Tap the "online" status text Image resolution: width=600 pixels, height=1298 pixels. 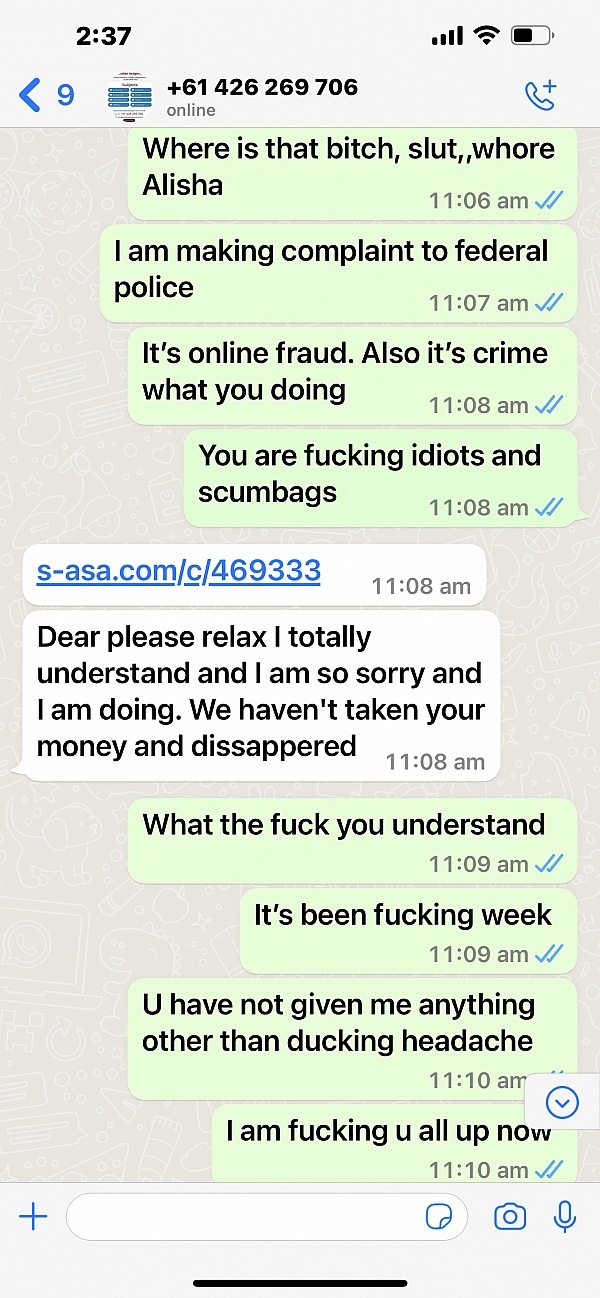191,110
